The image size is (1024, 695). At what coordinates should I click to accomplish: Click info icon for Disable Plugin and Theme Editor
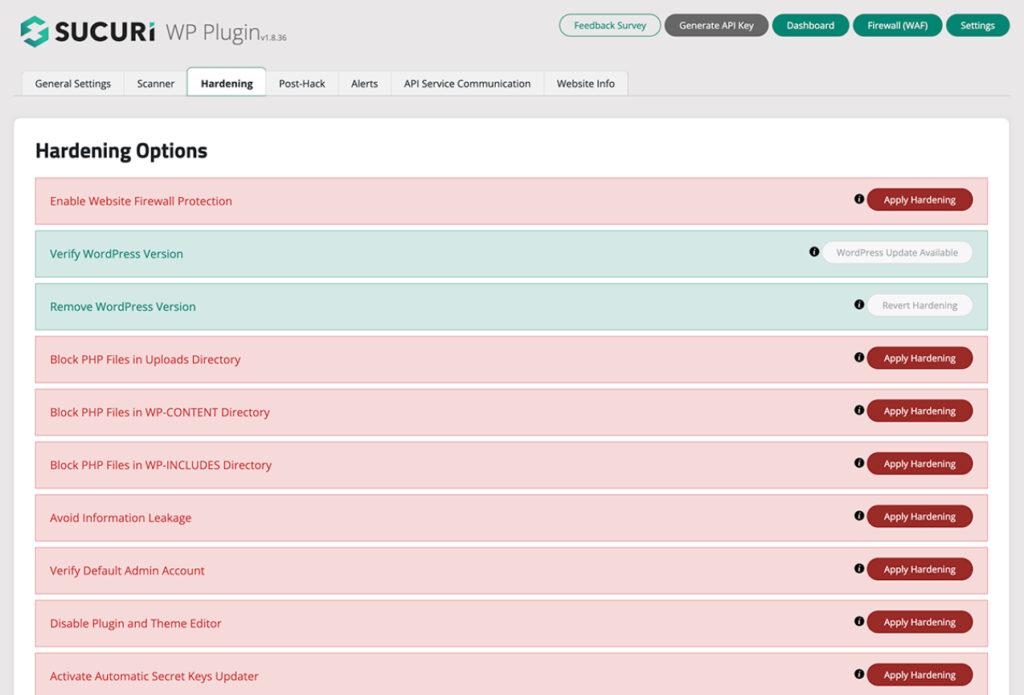click(859, 622)
